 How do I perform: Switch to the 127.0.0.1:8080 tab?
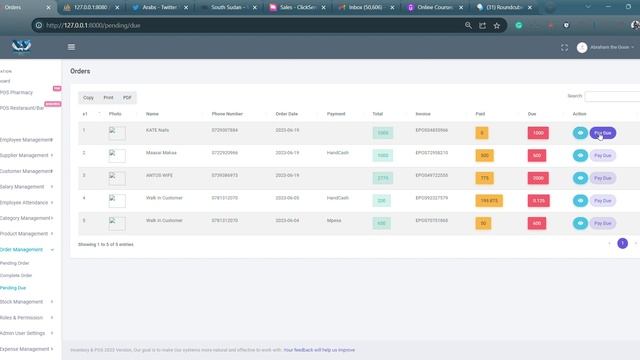click(90, 7)
